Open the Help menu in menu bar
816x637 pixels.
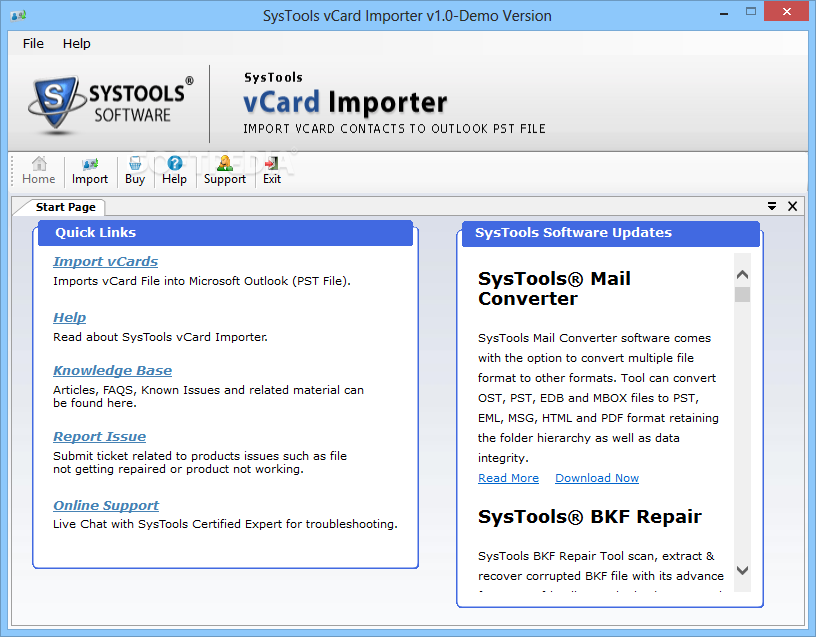coord(76,44)
